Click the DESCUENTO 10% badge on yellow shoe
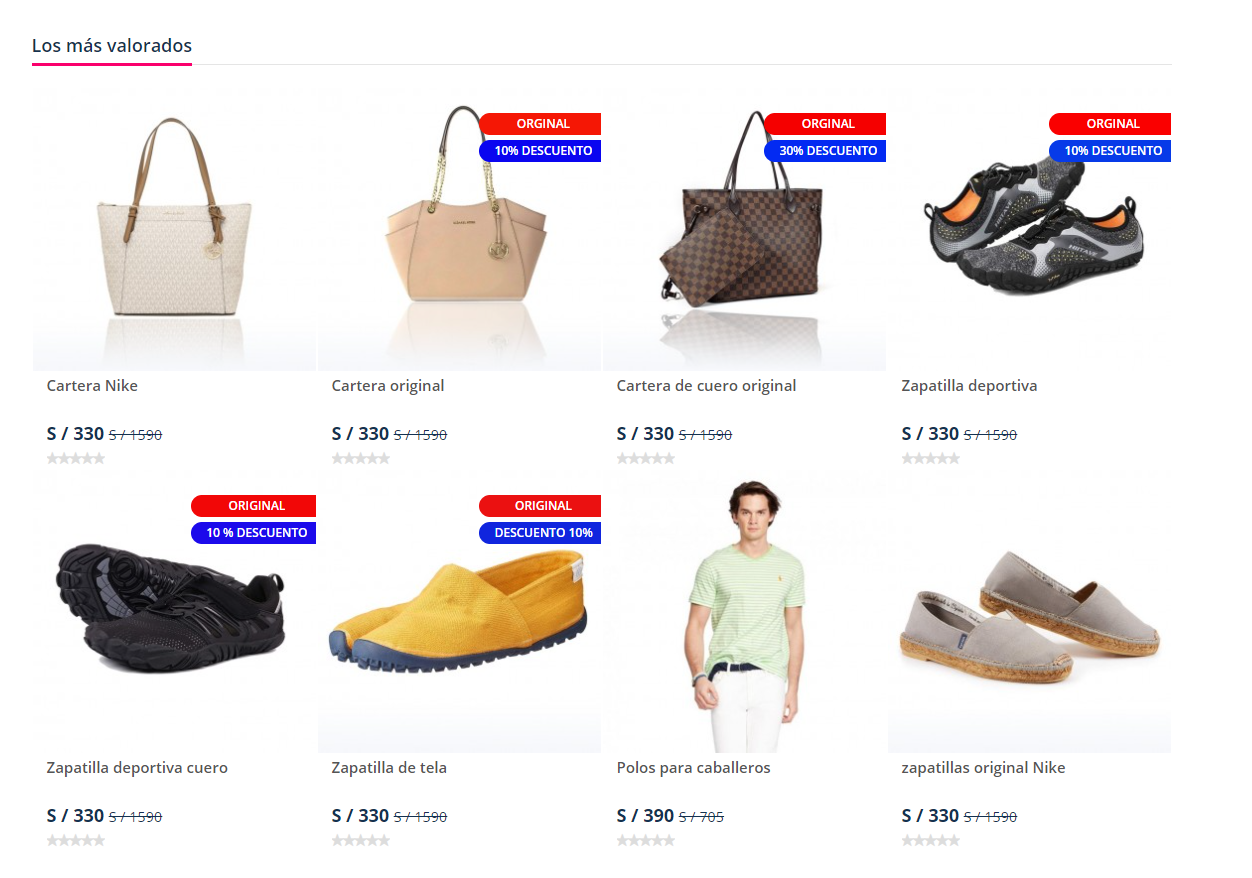 point(540,533)
